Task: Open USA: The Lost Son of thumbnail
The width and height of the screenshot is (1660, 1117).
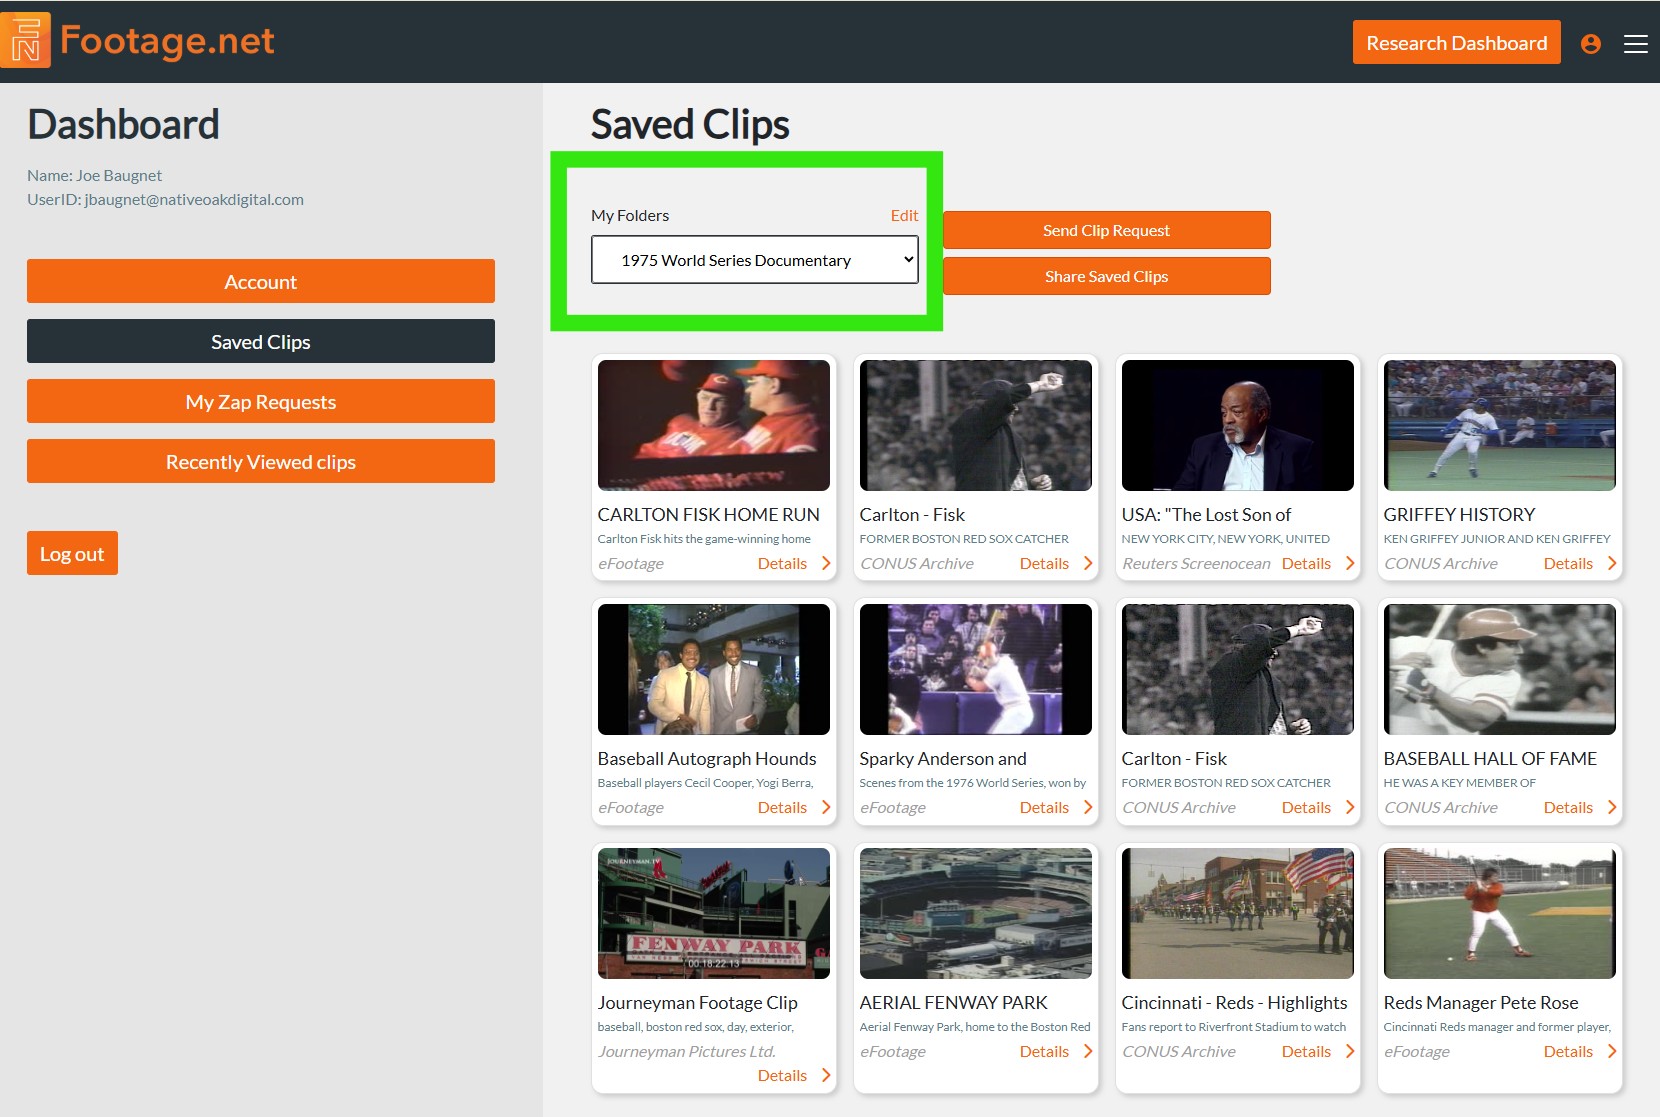Action: [1238, 426]
